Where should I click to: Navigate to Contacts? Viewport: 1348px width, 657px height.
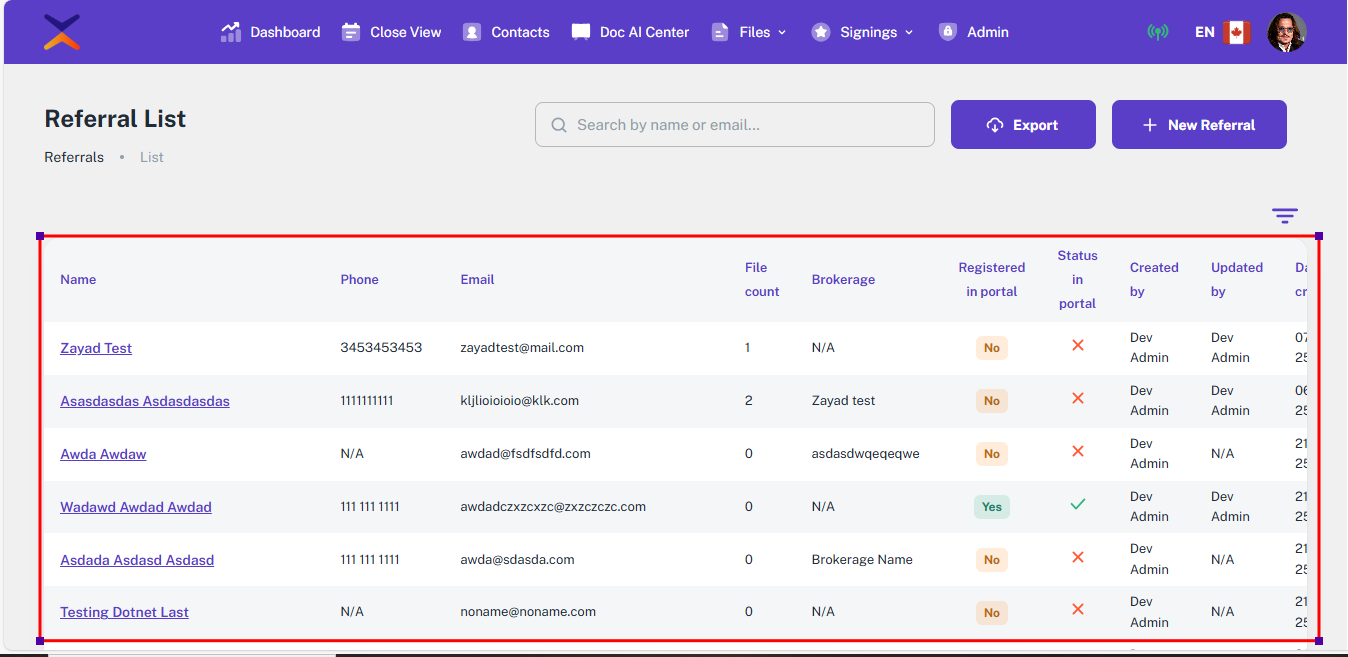tap(506, 32)
